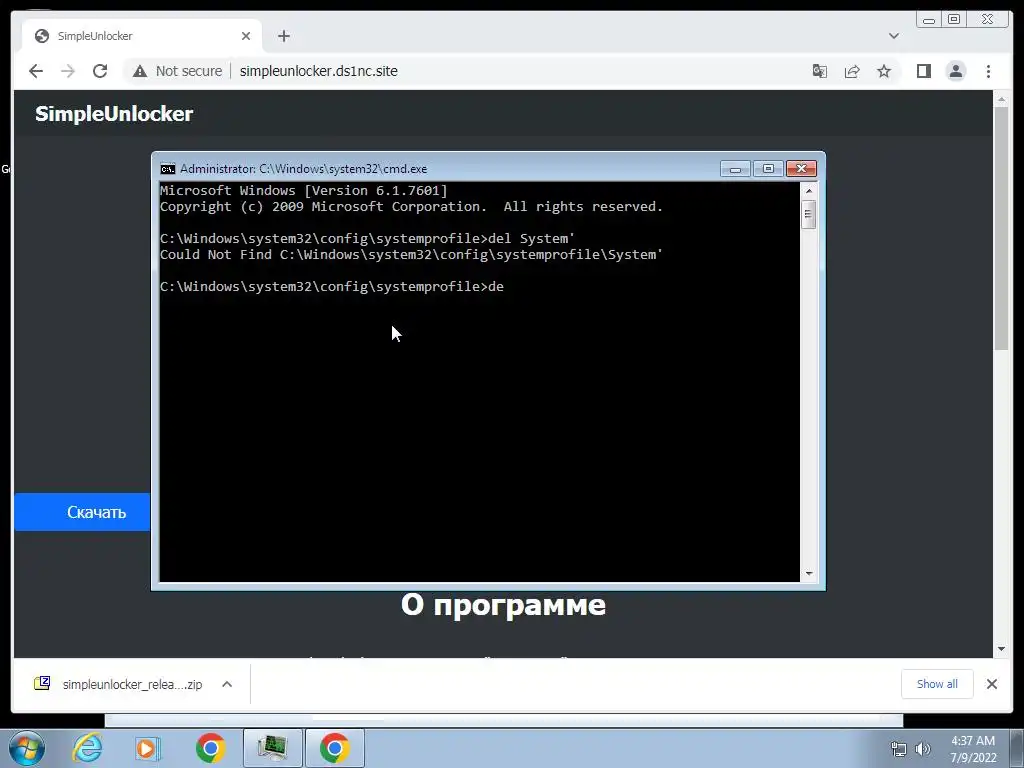Click the Скачать download button
The image size is (1024, 768).
(82, 512)
